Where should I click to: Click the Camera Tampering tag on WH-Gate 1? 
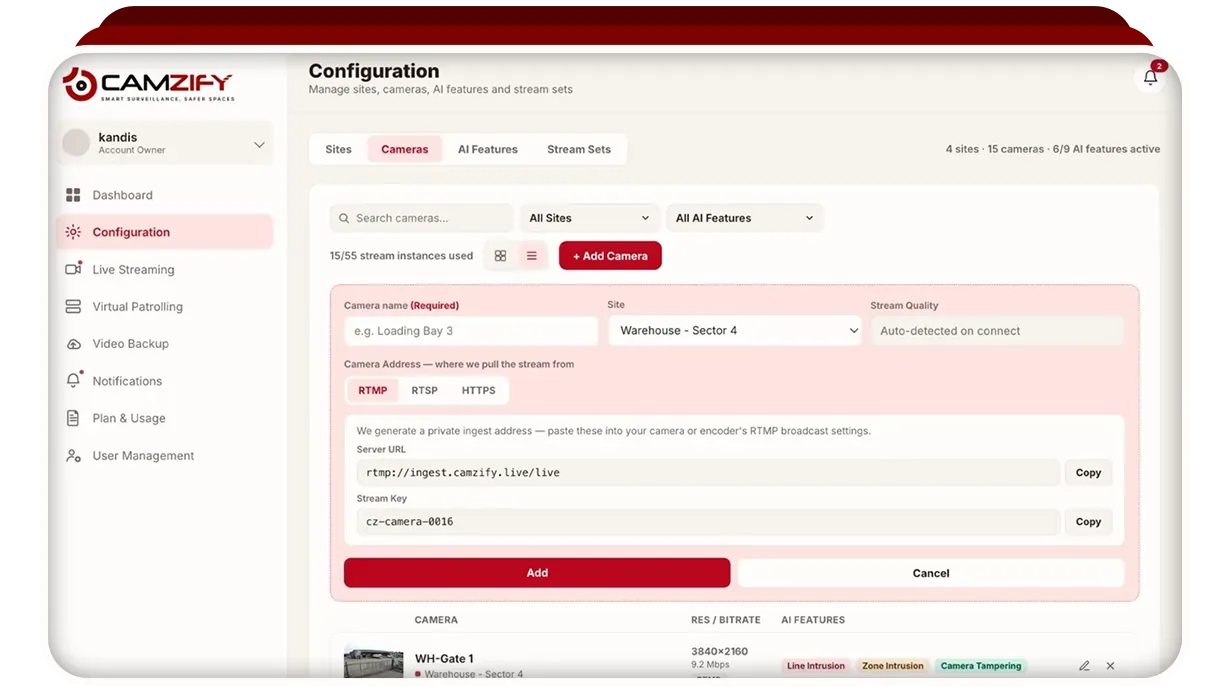click(981, 666)
